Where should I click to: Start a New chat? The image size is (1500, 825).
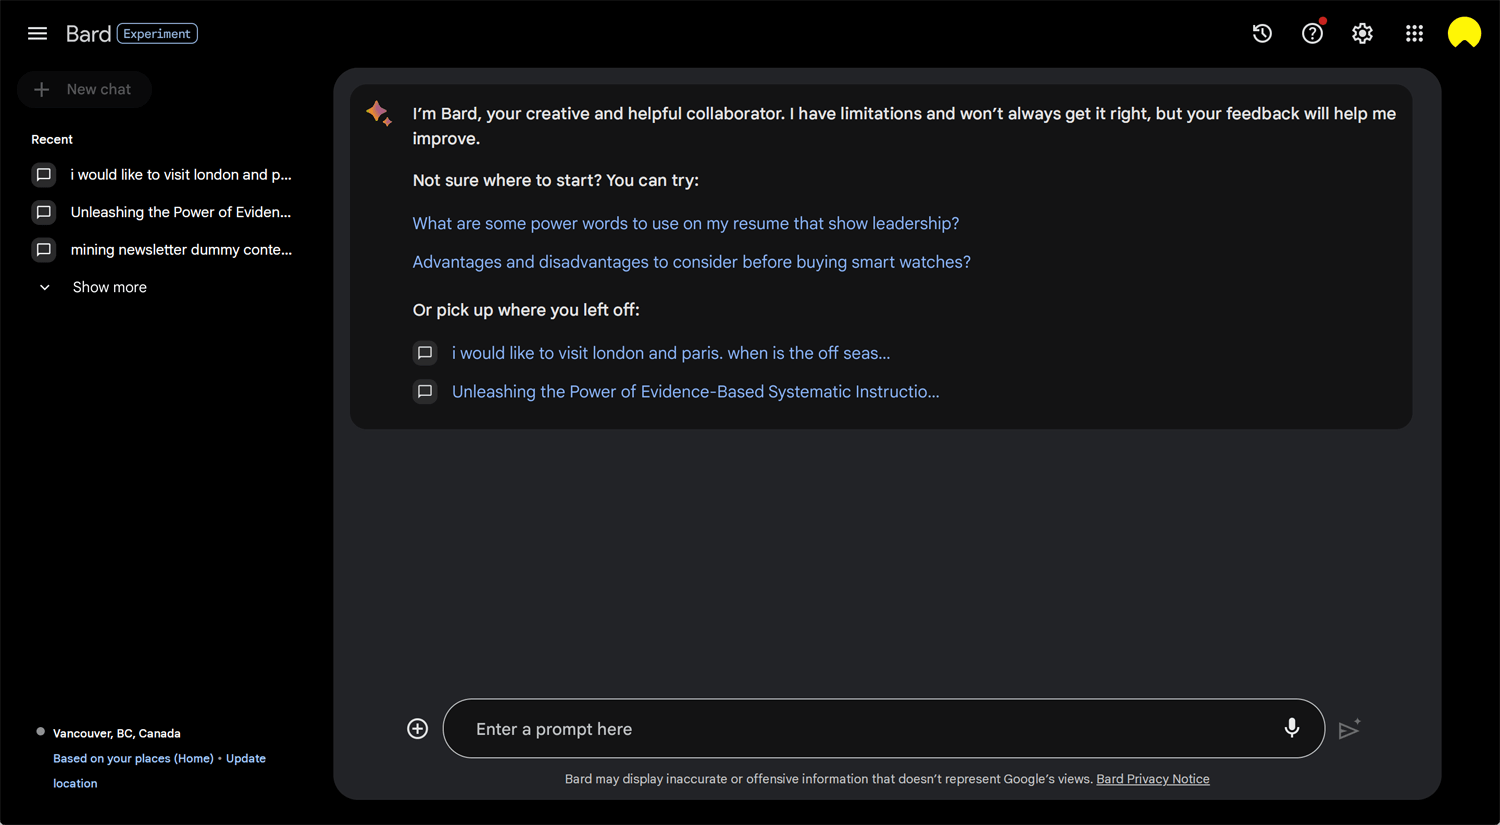point(84,90)
